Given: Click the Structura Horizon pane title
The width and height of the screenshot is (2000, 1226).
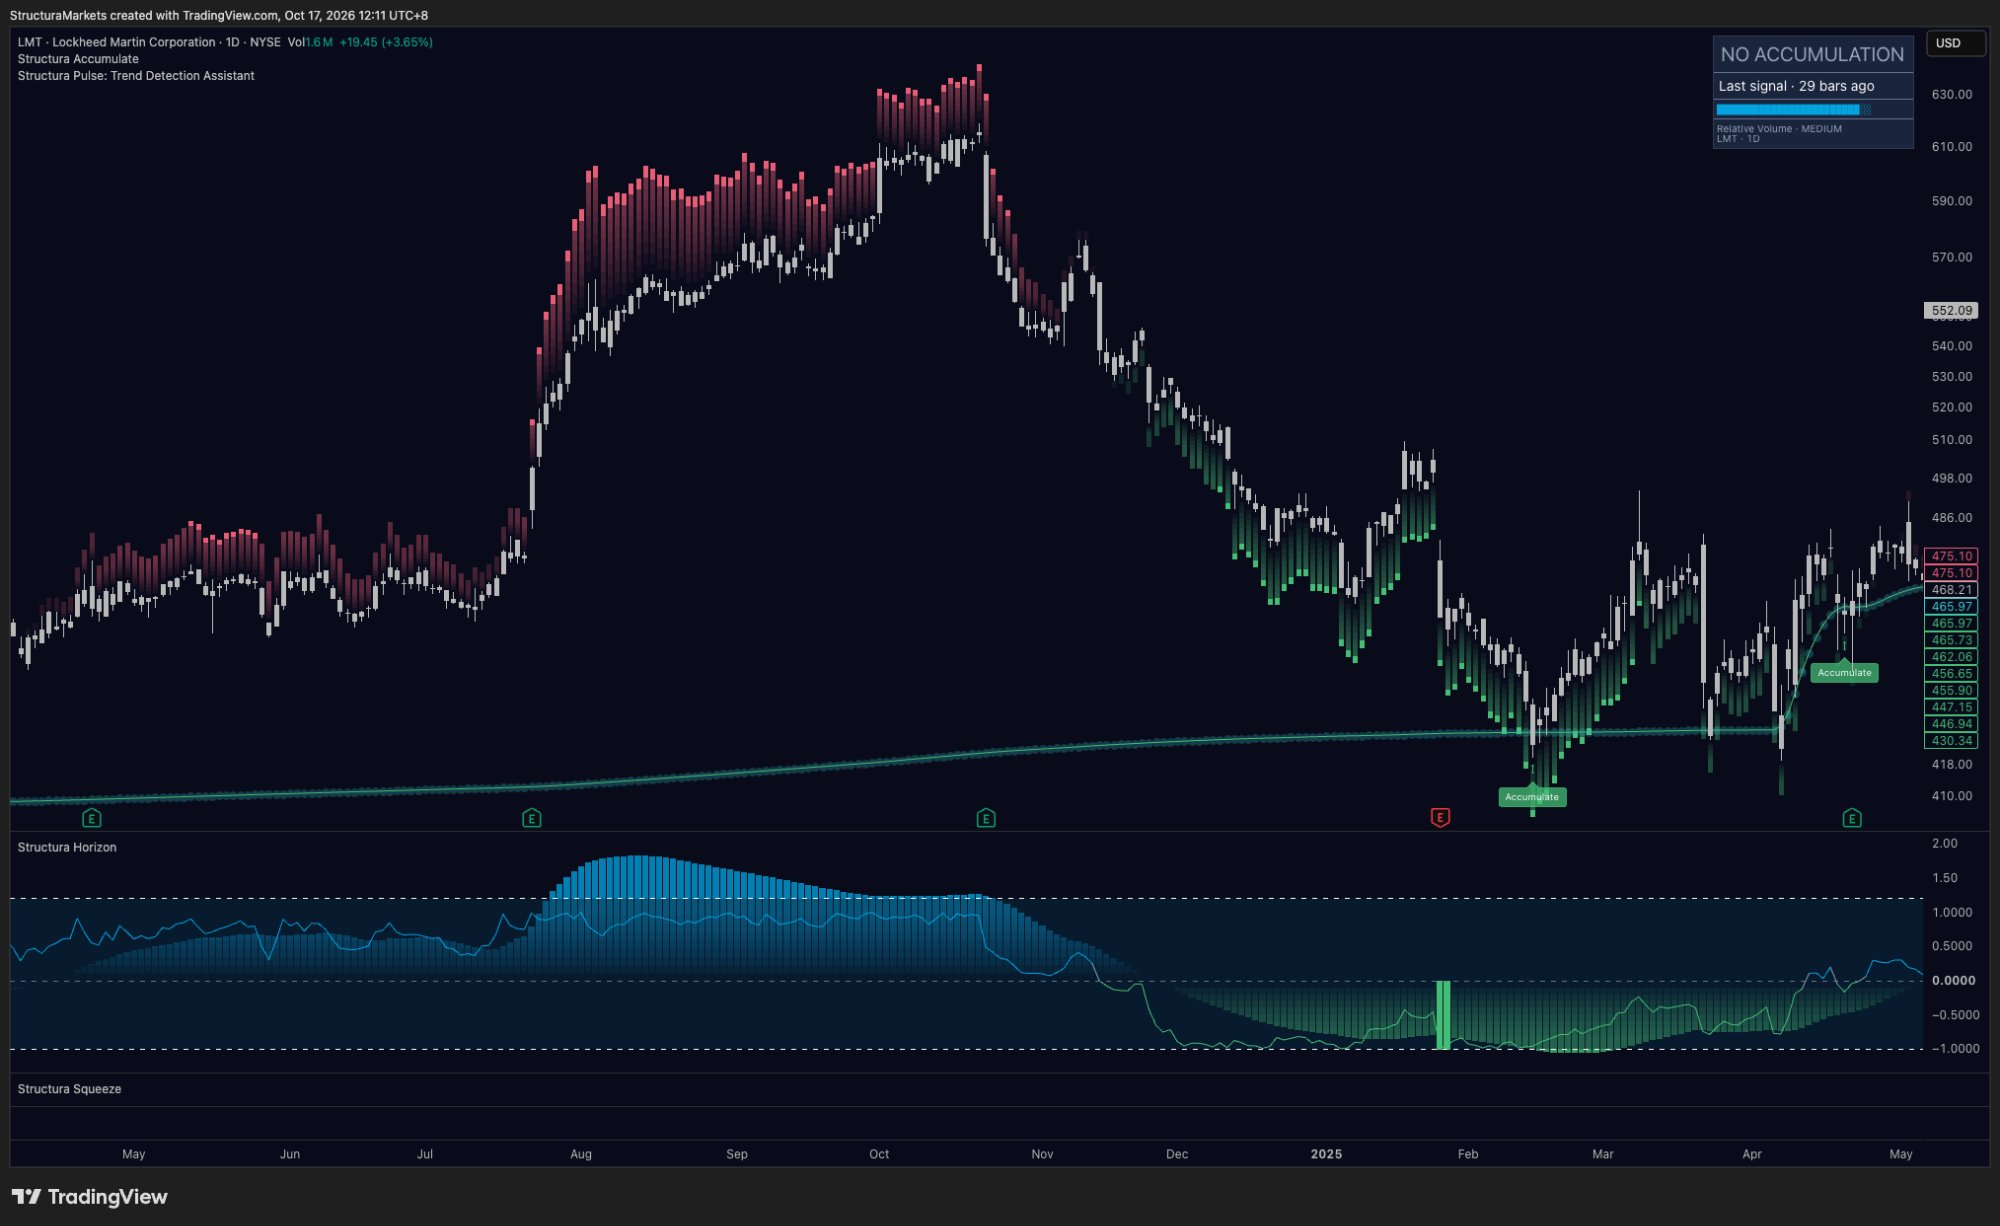Looking at the screenshot, I should tap(67, 847).
